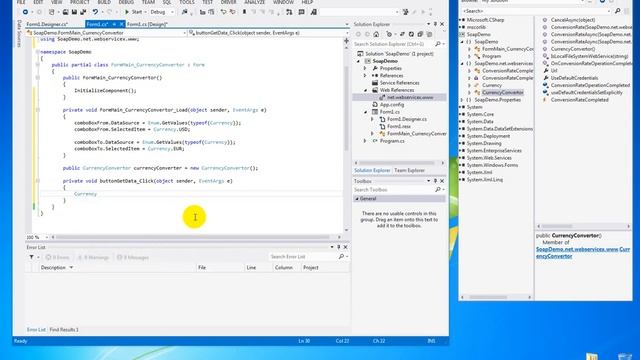This screenshot has width=640, height=360.
Task: Sort Error List by the Project column
Action: pyautogui.click(x=311, y=268)
